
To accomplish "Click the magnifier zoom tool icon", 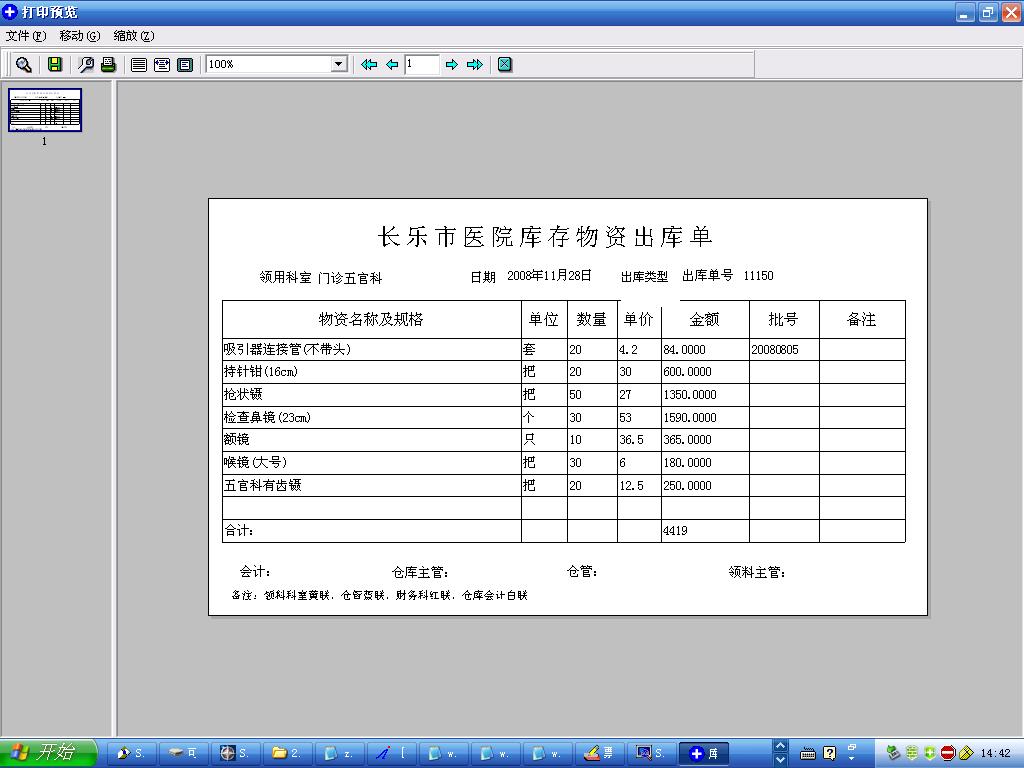I will coord(24,65).
